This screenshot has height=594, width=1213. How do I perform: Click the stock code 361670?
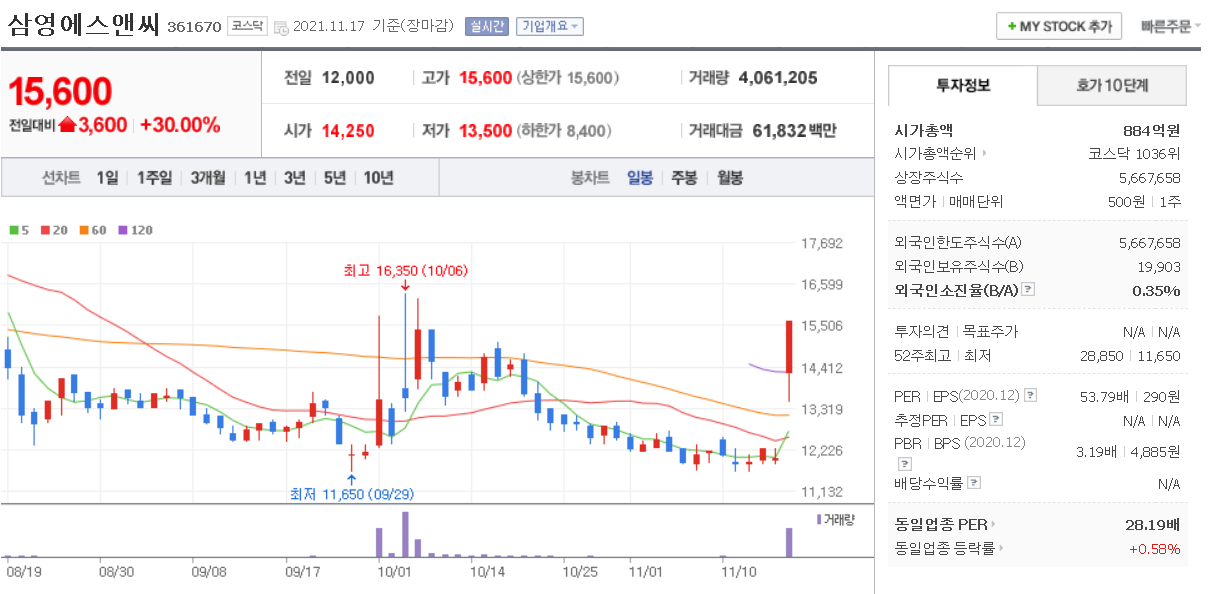[193, 27]
